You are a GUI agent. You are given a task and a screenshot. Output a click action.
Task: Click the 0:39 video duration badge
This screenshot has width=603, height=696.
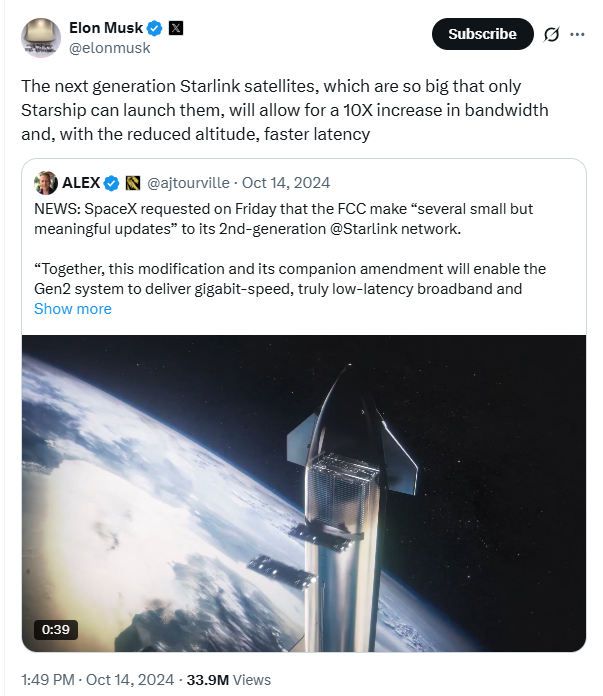point(55,629)
